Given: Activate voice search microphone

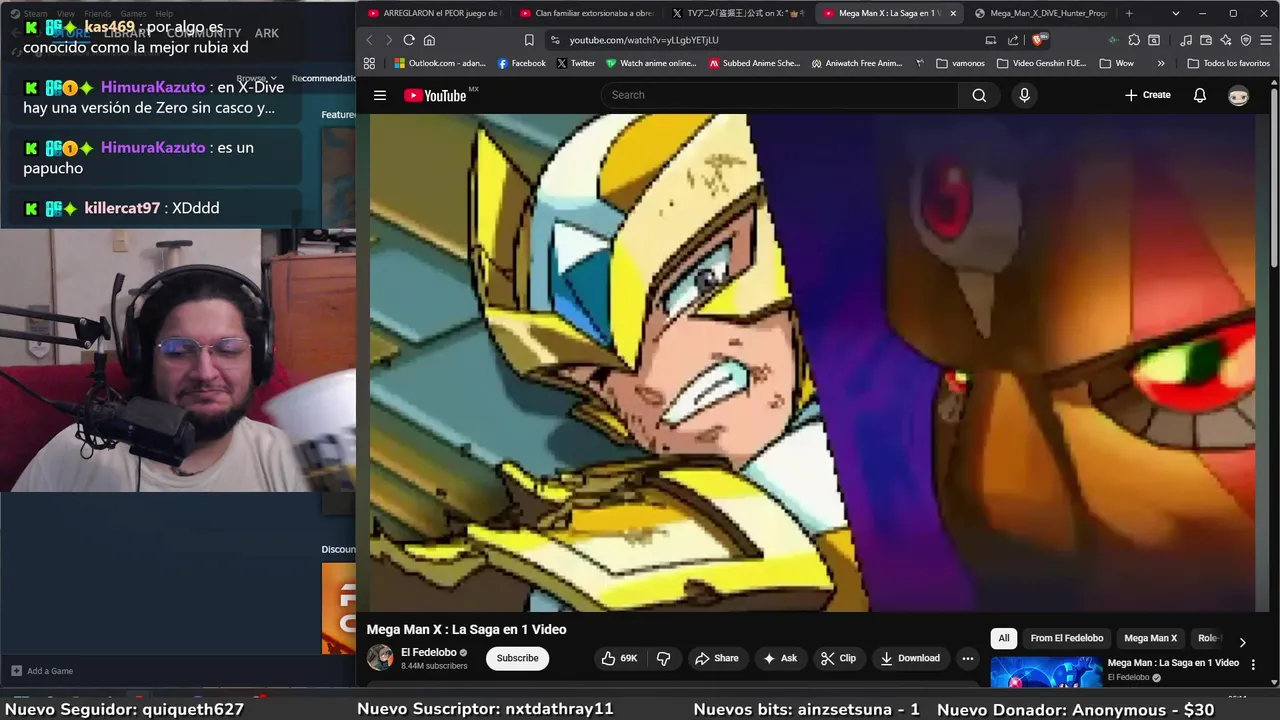Looking at the screenshot, I should 1024,95.
